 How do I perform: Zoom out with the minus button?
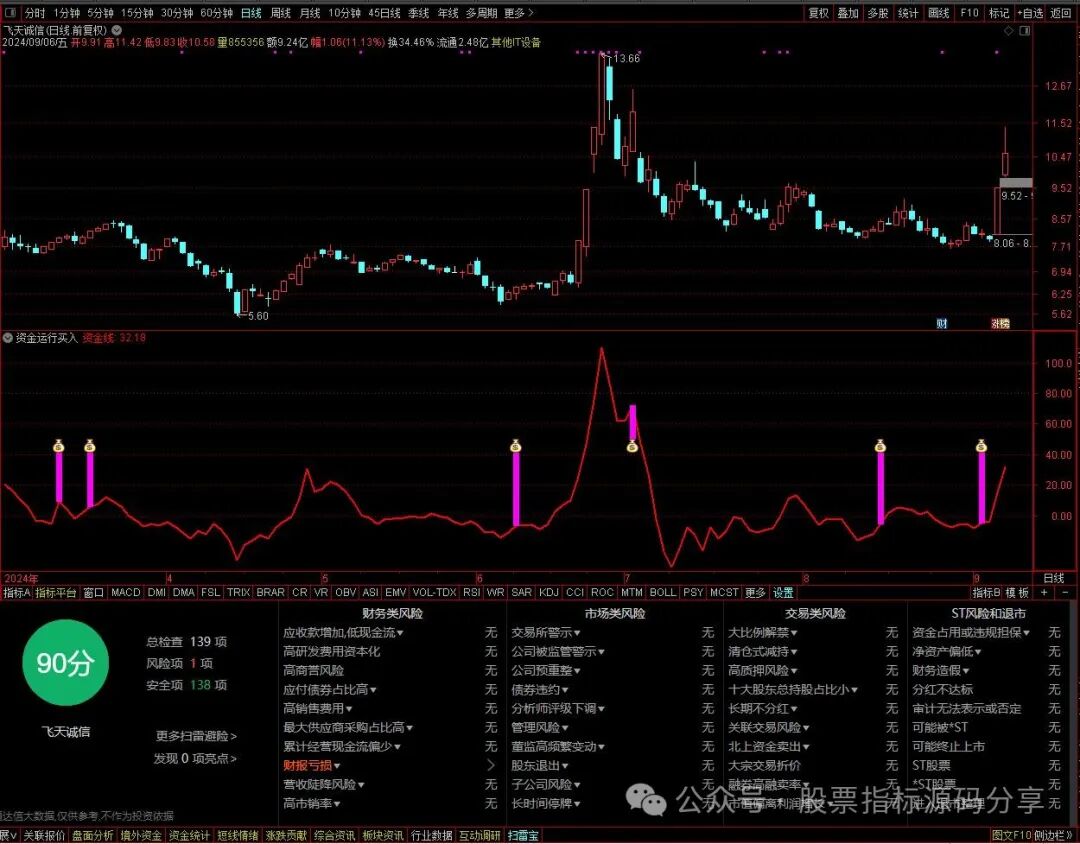point(1066,593)
